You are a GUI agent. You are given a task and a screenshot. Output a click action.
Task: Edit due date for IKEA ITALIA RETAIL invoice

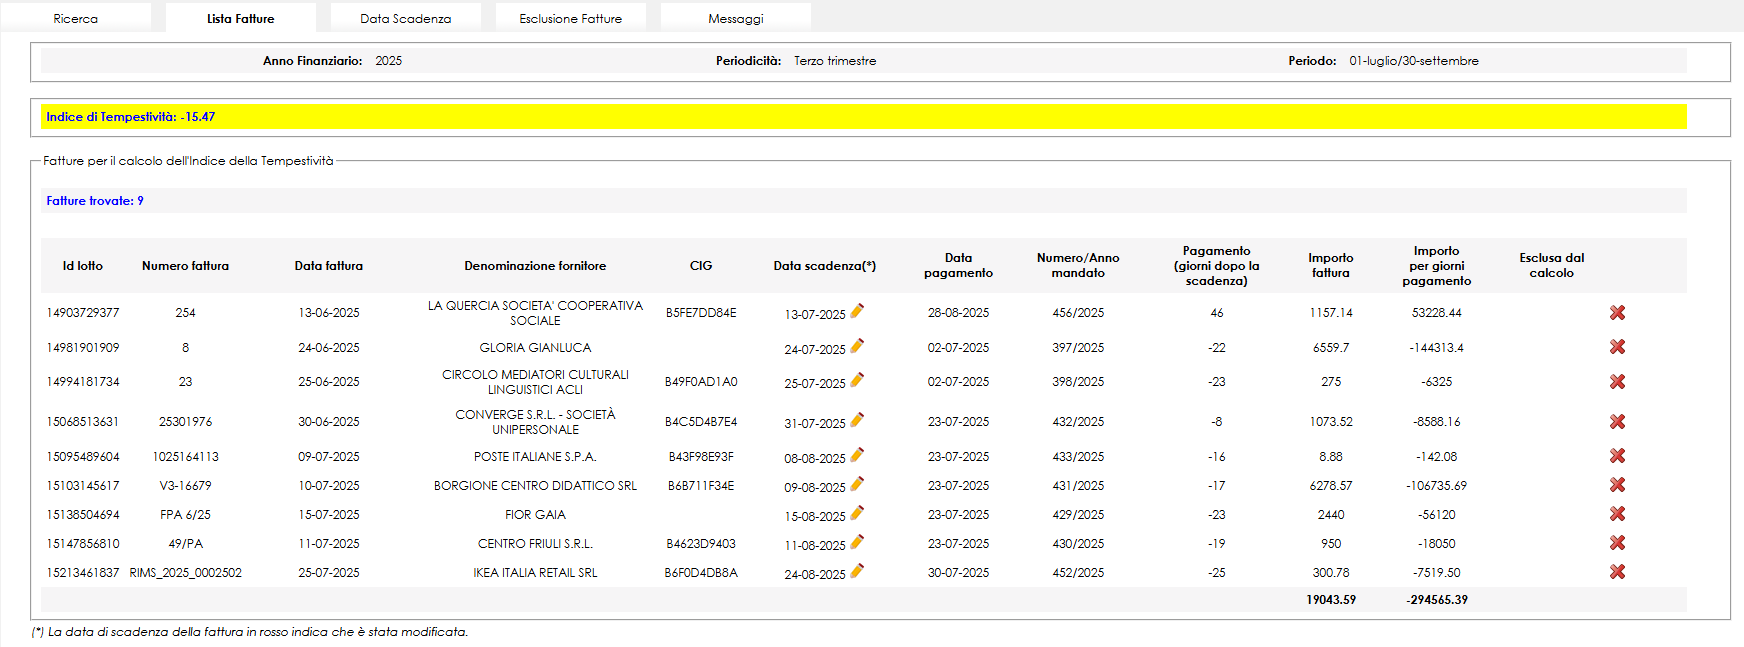point(857,571)
